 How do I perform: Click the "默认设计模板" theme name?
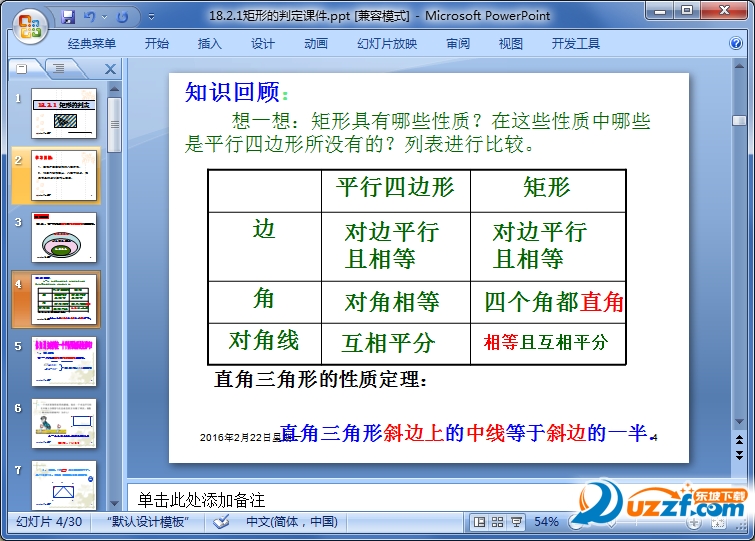click(x=148, y=522)
